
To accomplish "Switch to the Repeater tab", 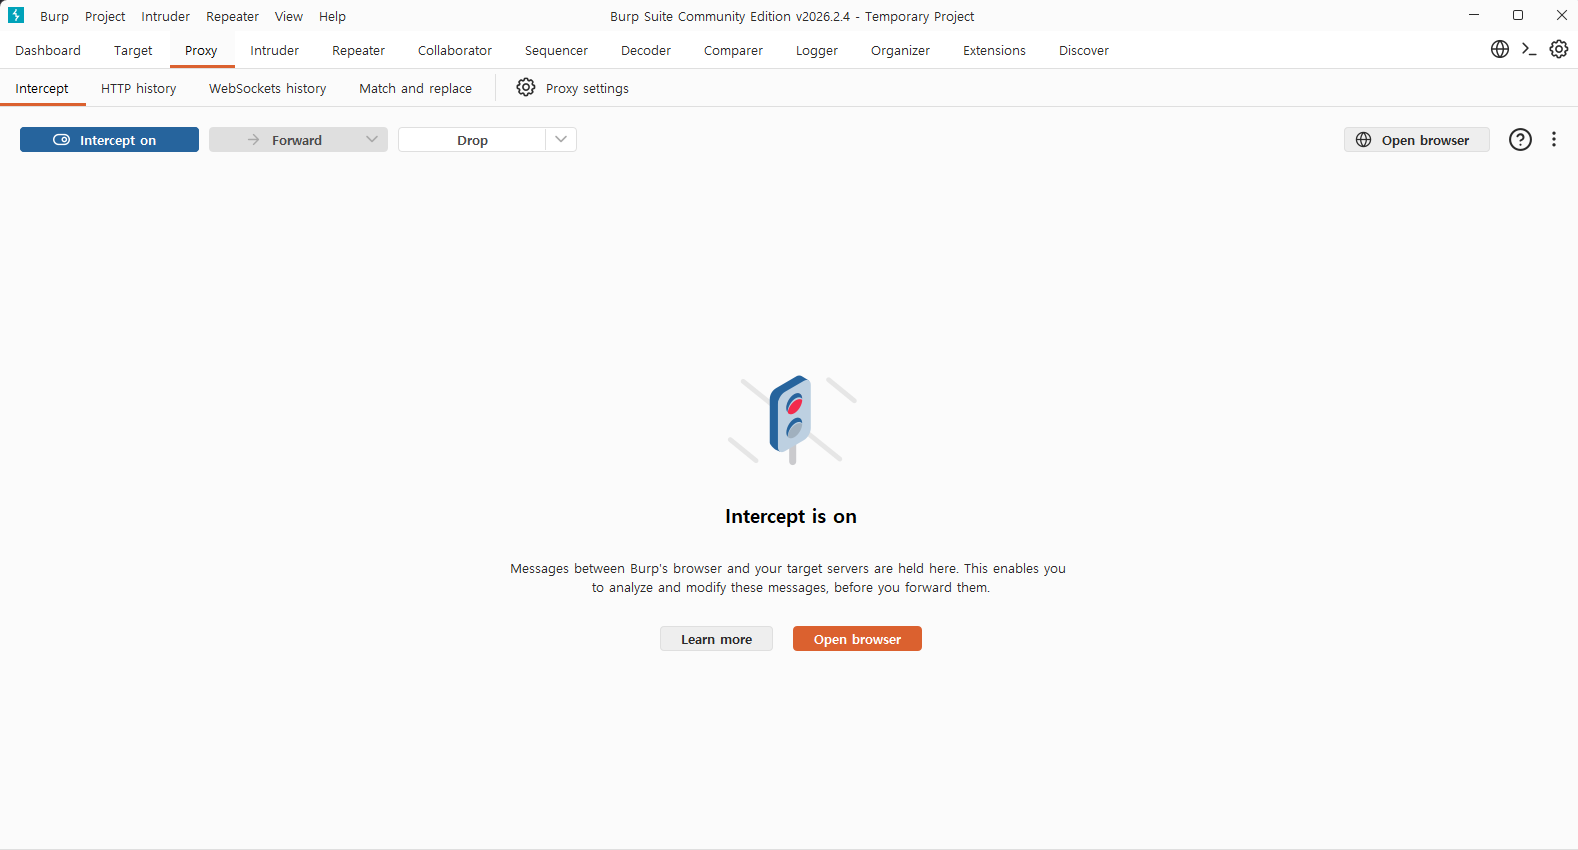I will click(358, 50).
